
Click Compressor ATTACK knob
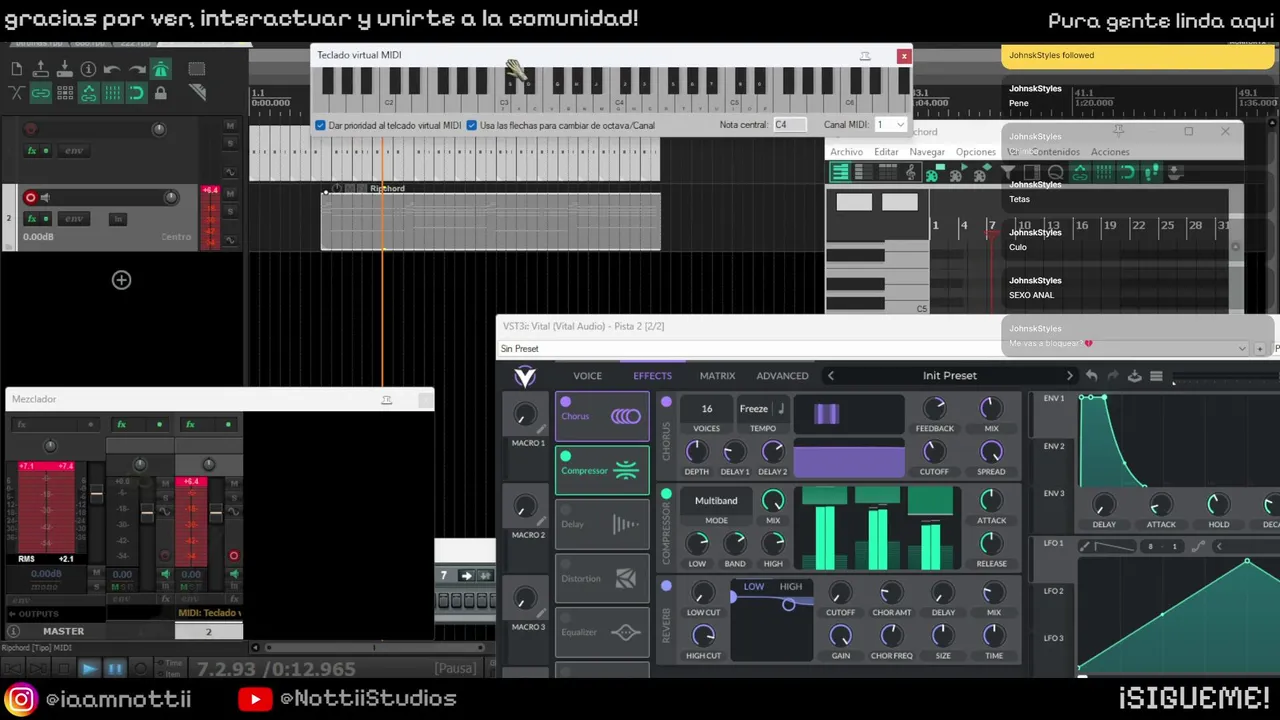[991, 500]
